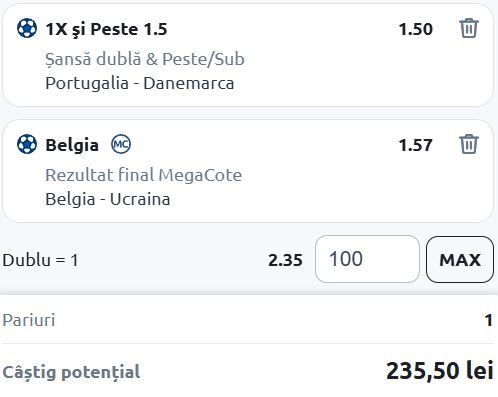
Task: Click the Șansă dublă & Peste/Sub market label
Action: 145,59
